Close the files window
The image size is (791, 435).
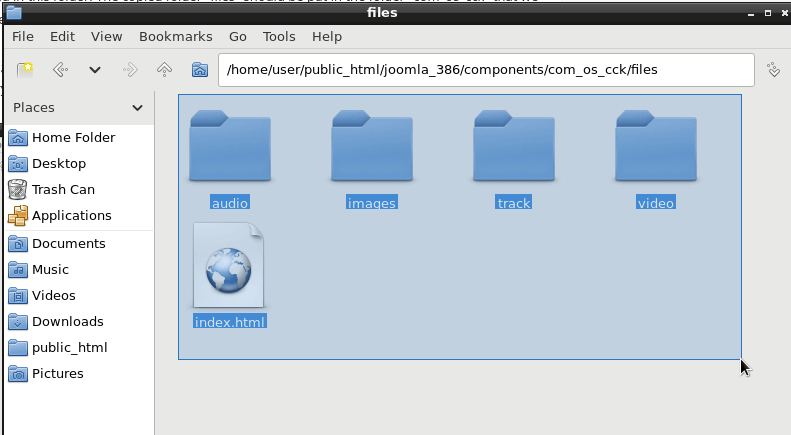click(784, 13)
